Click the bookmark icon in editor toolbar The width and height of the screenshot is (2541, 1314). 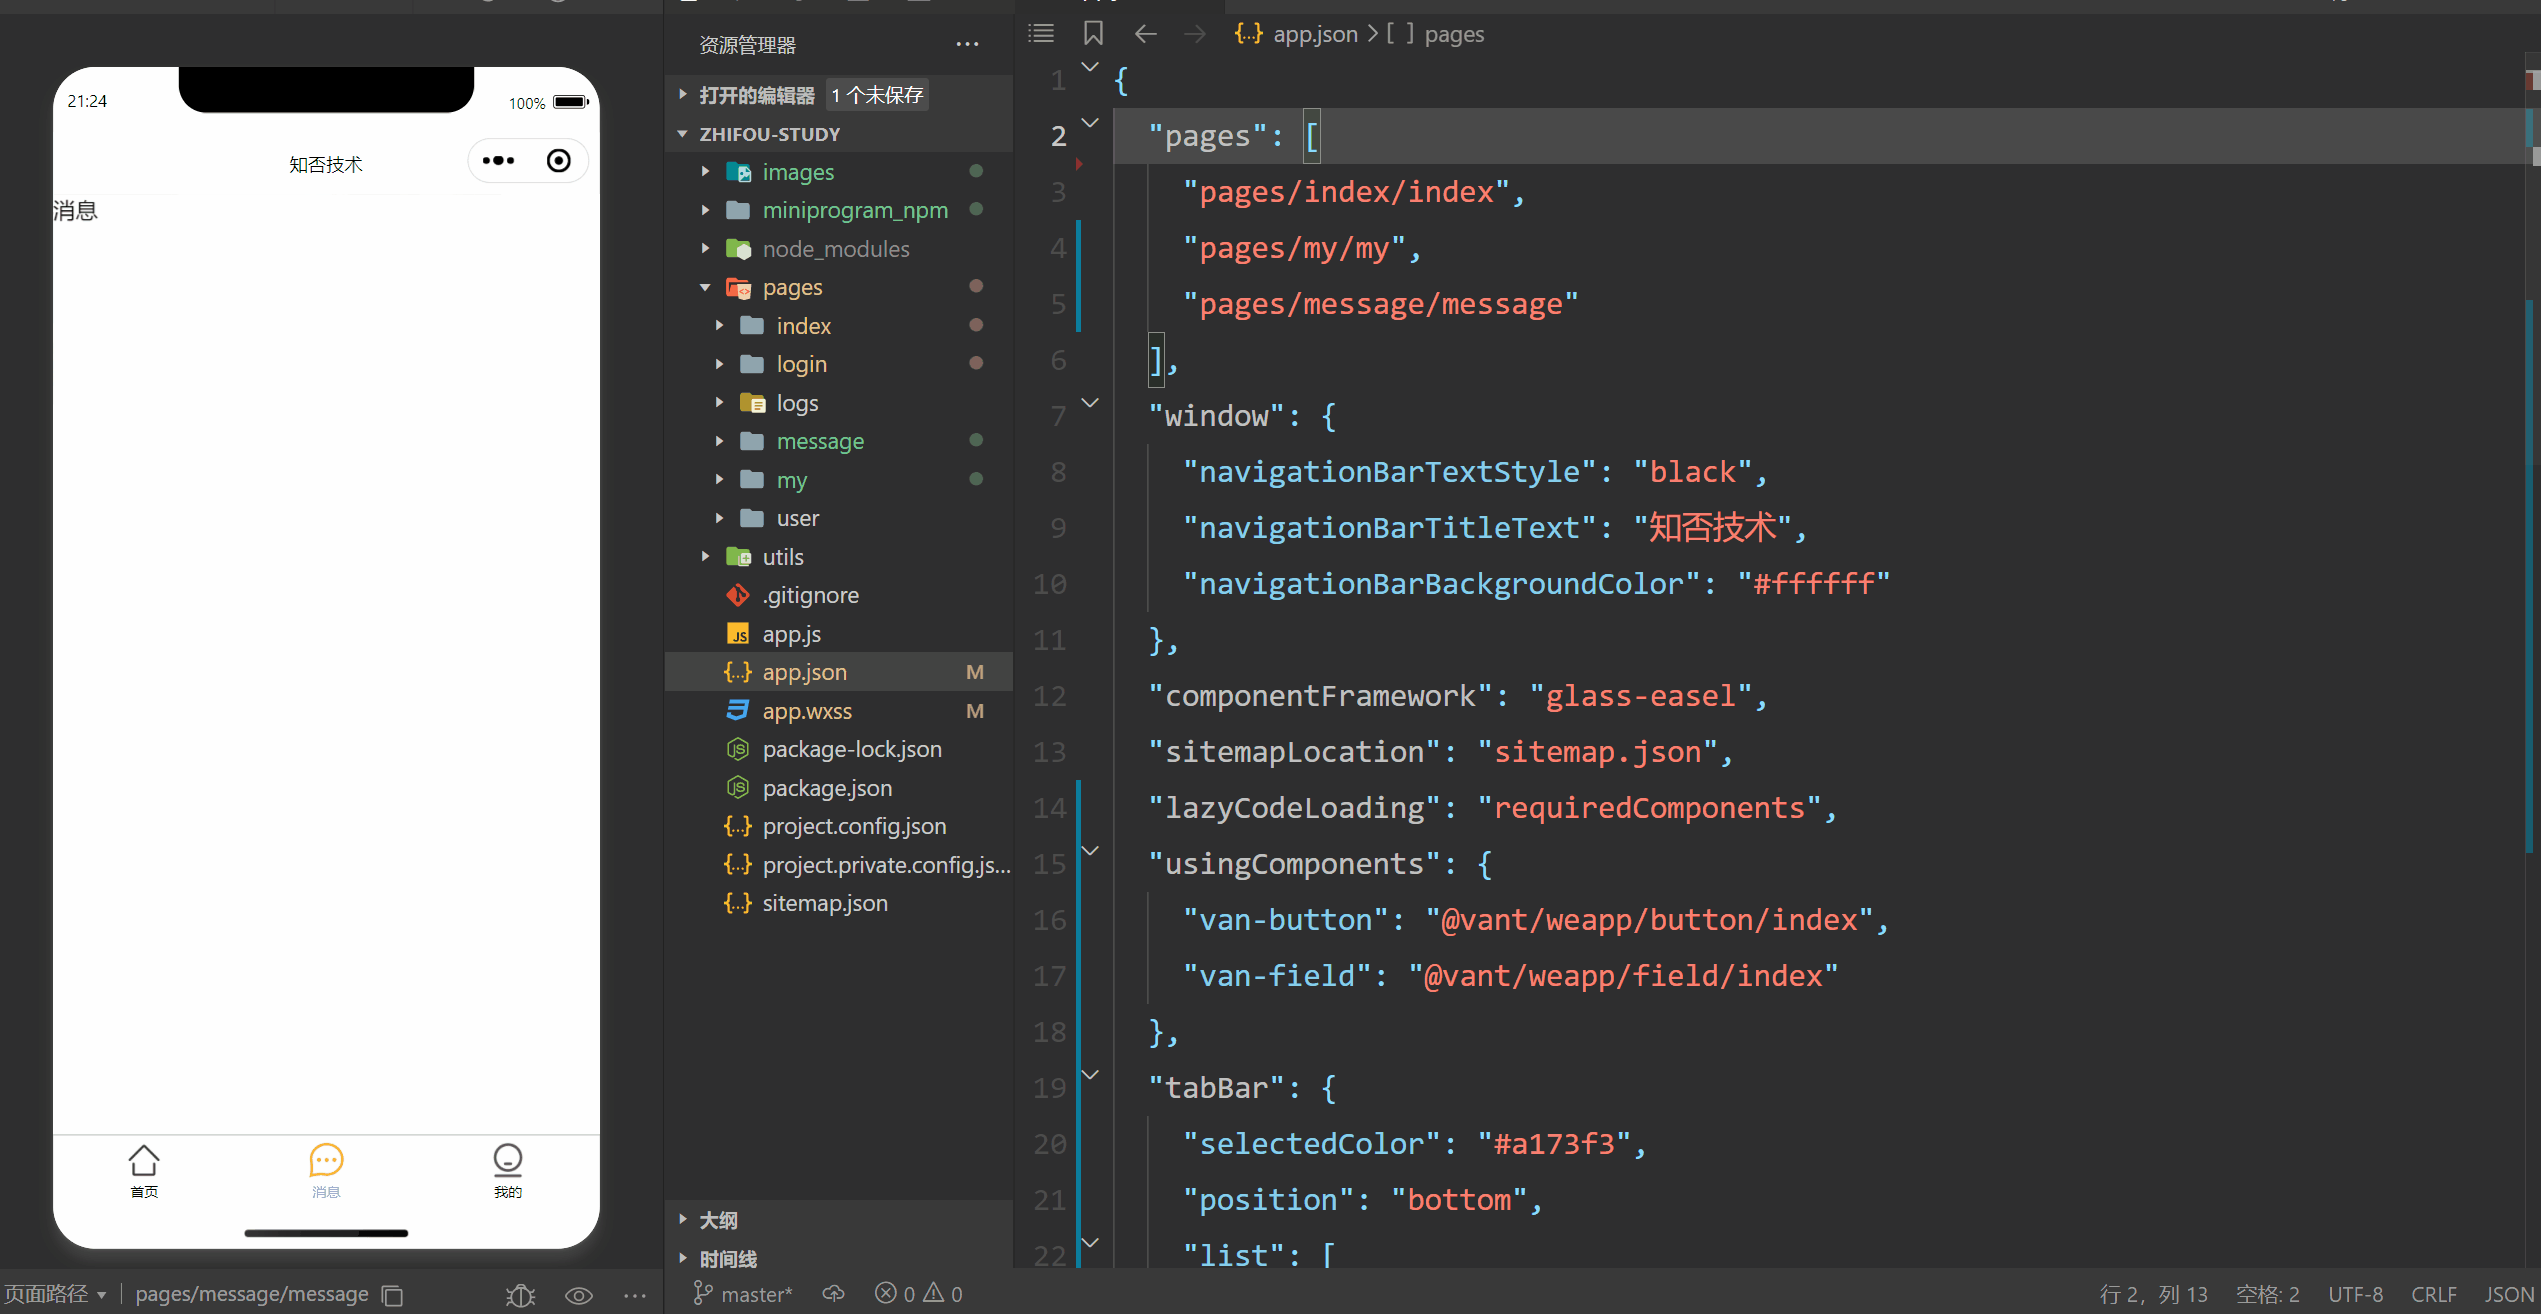tap(1092, 34)
